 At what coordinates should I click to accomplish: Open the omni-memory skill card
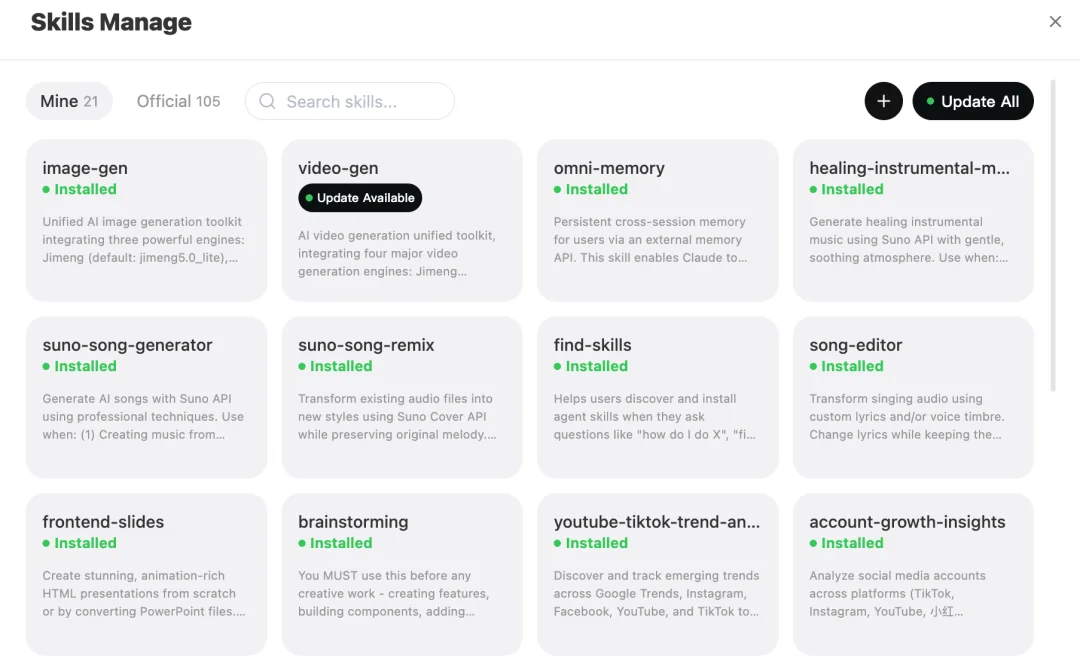657,220
